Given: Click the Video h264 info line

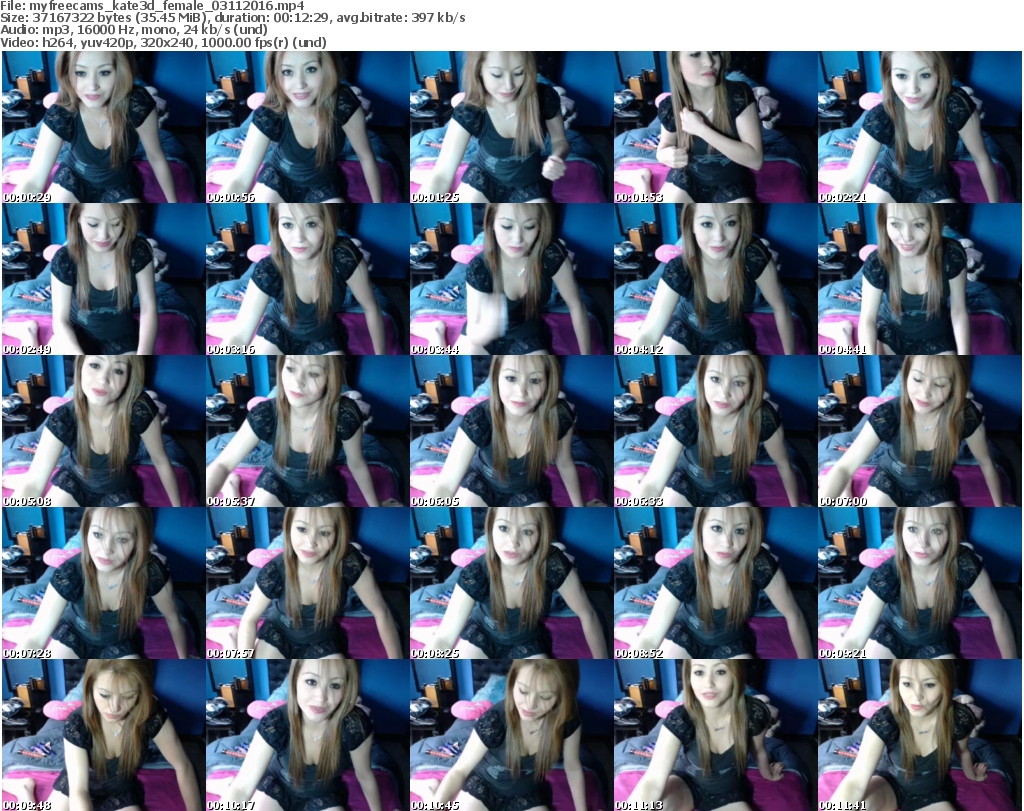Looking at the screenshot, I should point(163,42).
